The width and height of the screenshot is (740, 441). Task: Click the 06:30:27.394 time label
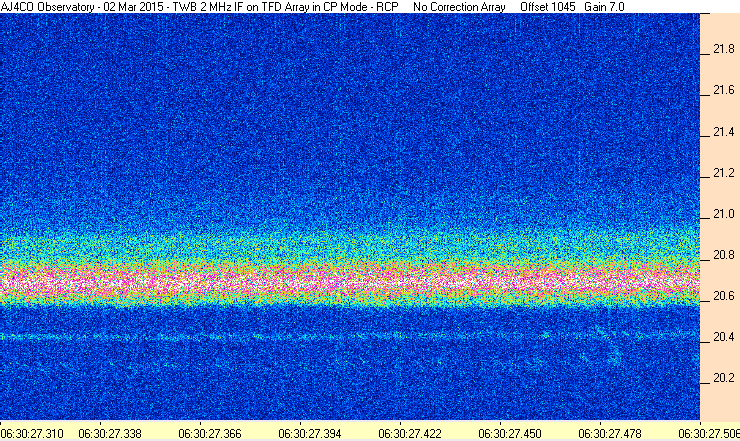coord(310,433)
